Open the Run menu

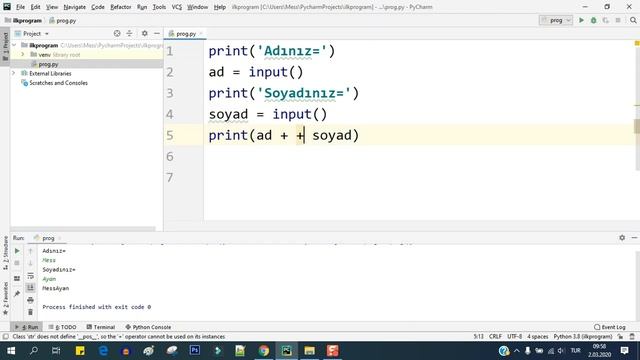tap(142, 7)
